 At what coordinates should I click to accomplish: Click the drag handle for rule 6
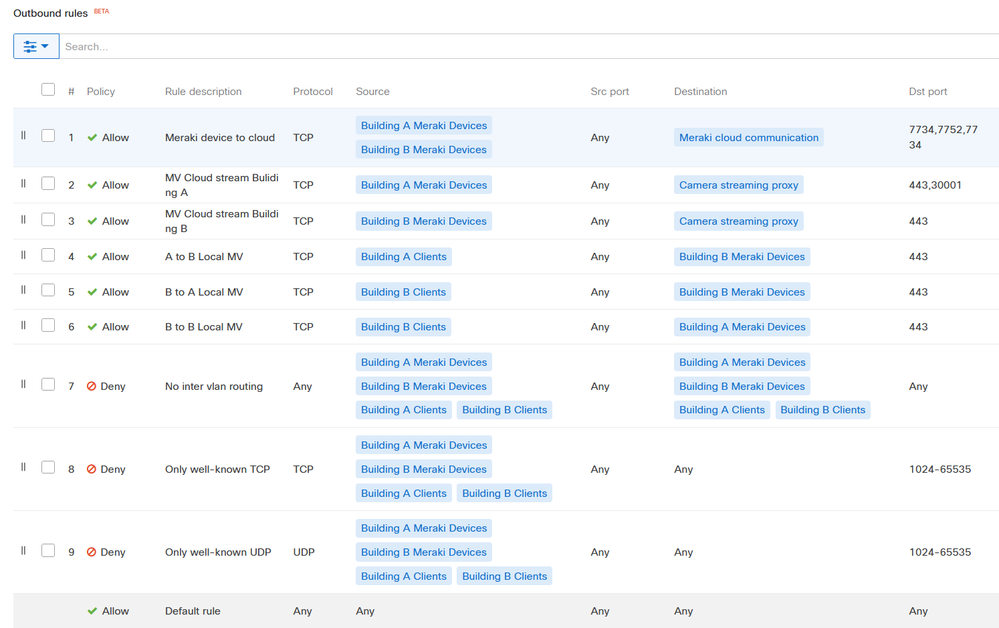click(x=24, y=325)
